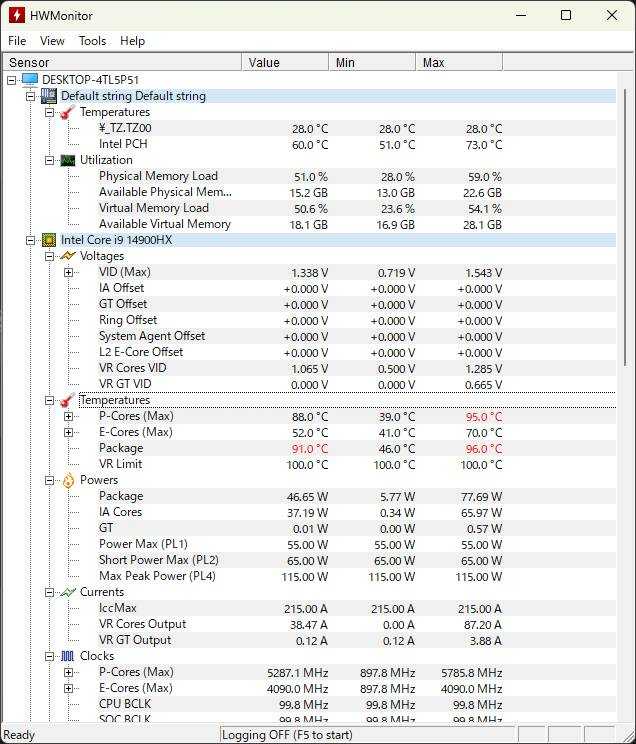Click the Clocks signal icon

pos(67,656)
